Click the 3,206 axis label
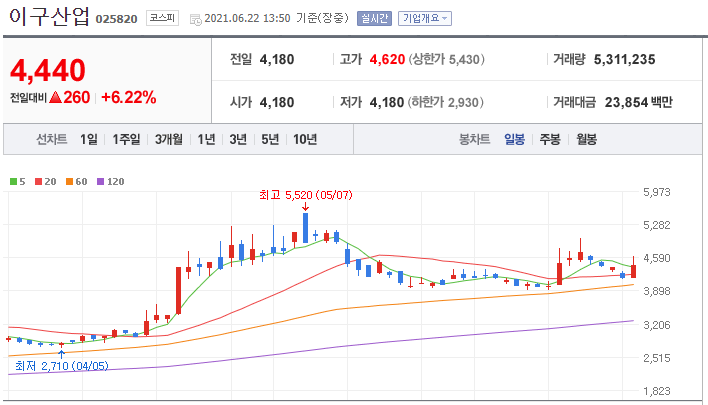The height and width of the screenshot is (405, 708). 657,325
